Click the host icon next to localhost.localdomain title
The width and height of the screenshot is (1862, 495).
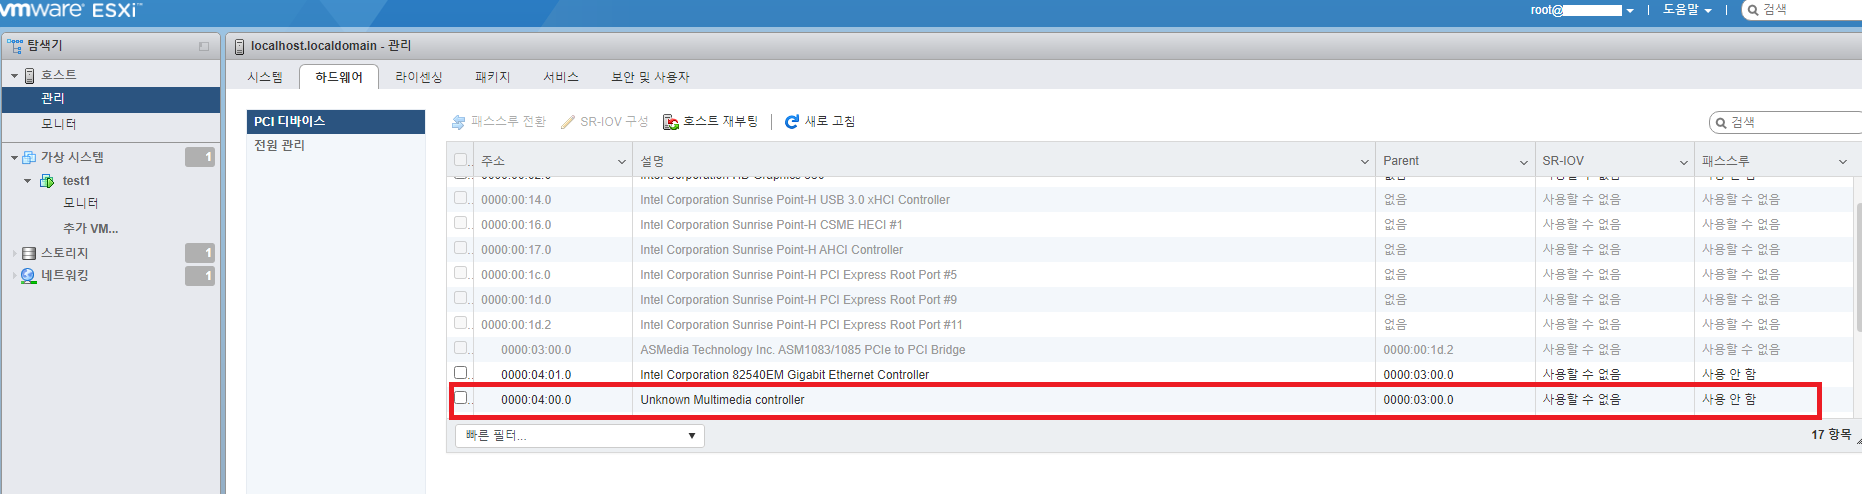(239, 46)
